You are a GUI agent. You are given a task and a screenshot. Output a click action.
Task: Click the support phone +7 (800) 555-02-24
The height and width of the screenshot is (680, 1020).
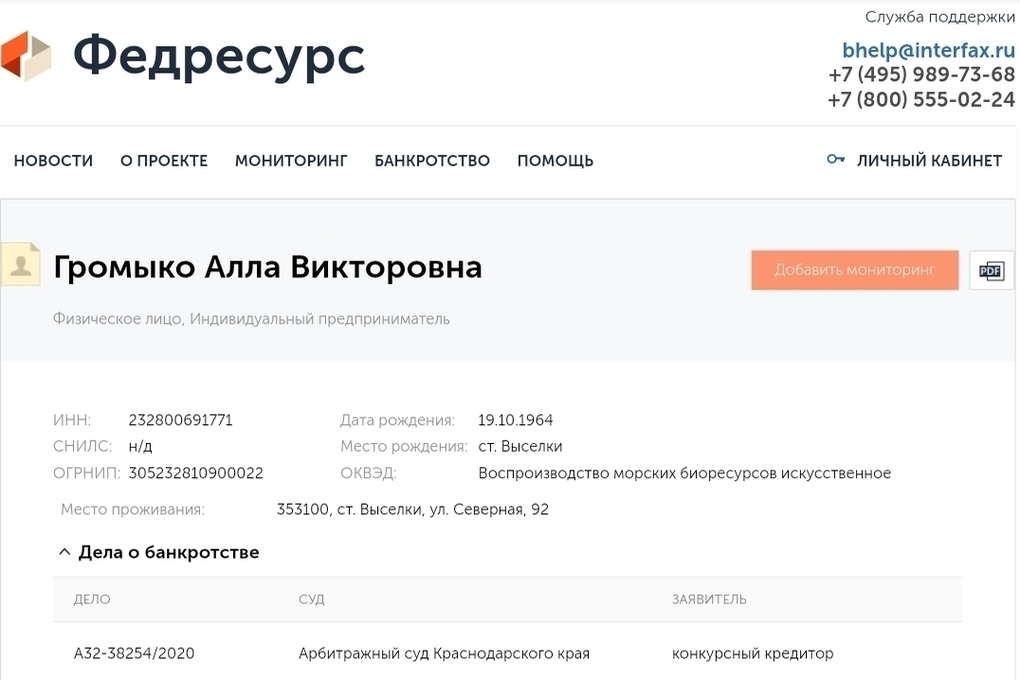[x=921, y=100]
